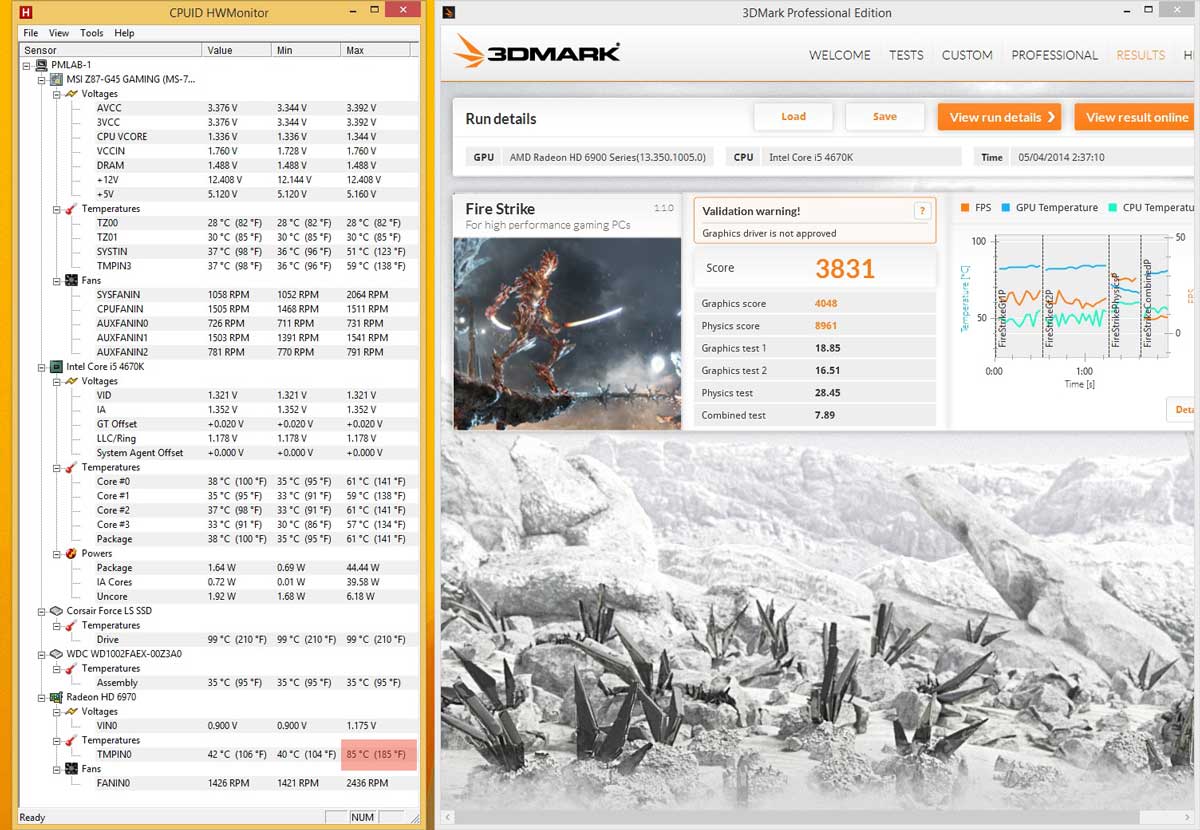1200x830 pixels.
Task: Click the WDC WD1002FAEX drive icon
Action: [57, 654]
